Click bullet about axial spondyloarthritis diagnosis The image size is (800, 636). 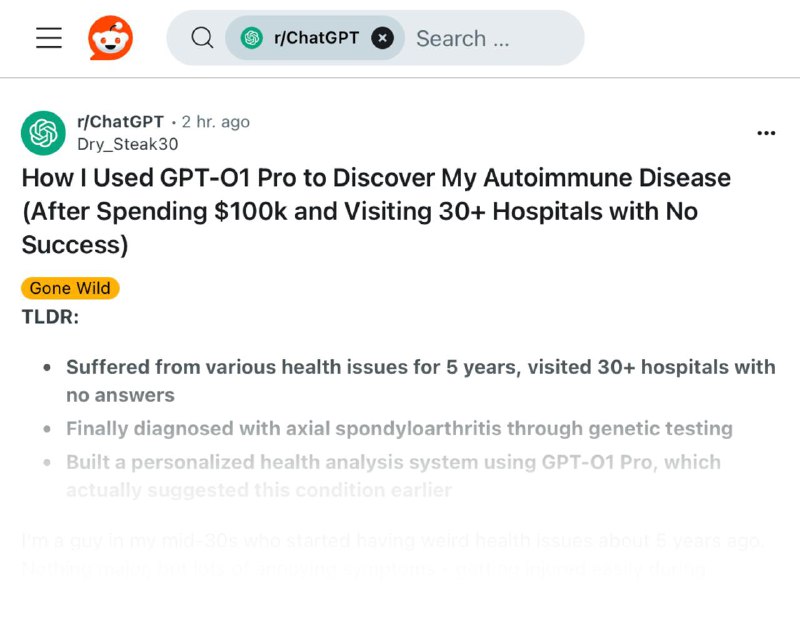[x=399, y=428]
